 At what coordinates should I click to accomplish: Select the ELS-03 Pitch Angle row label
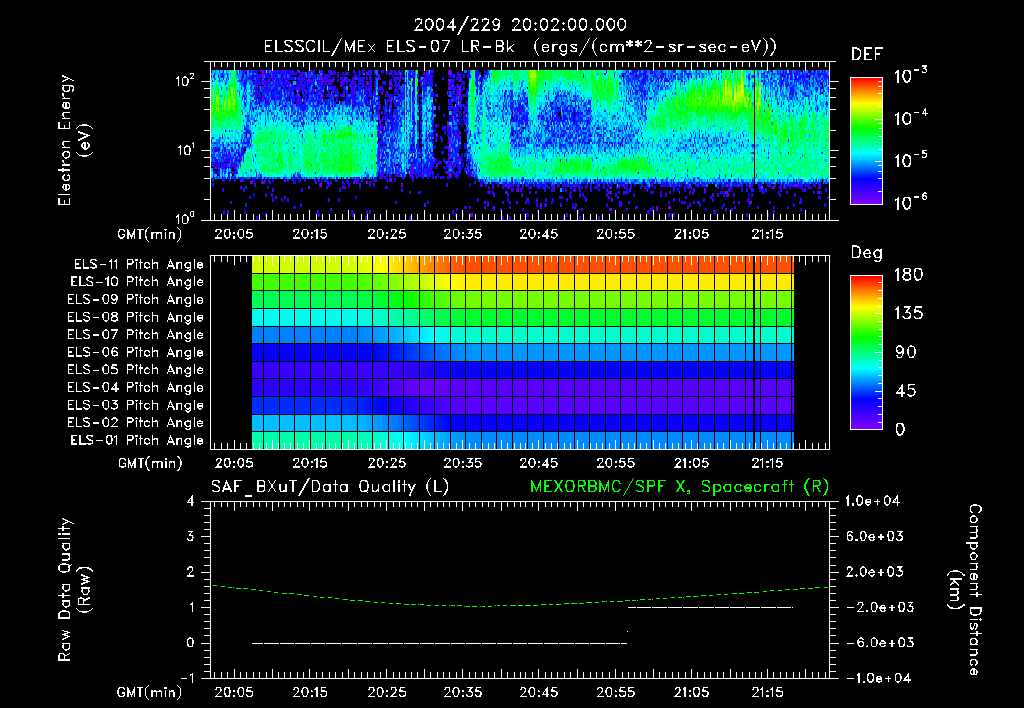(136, 405)
